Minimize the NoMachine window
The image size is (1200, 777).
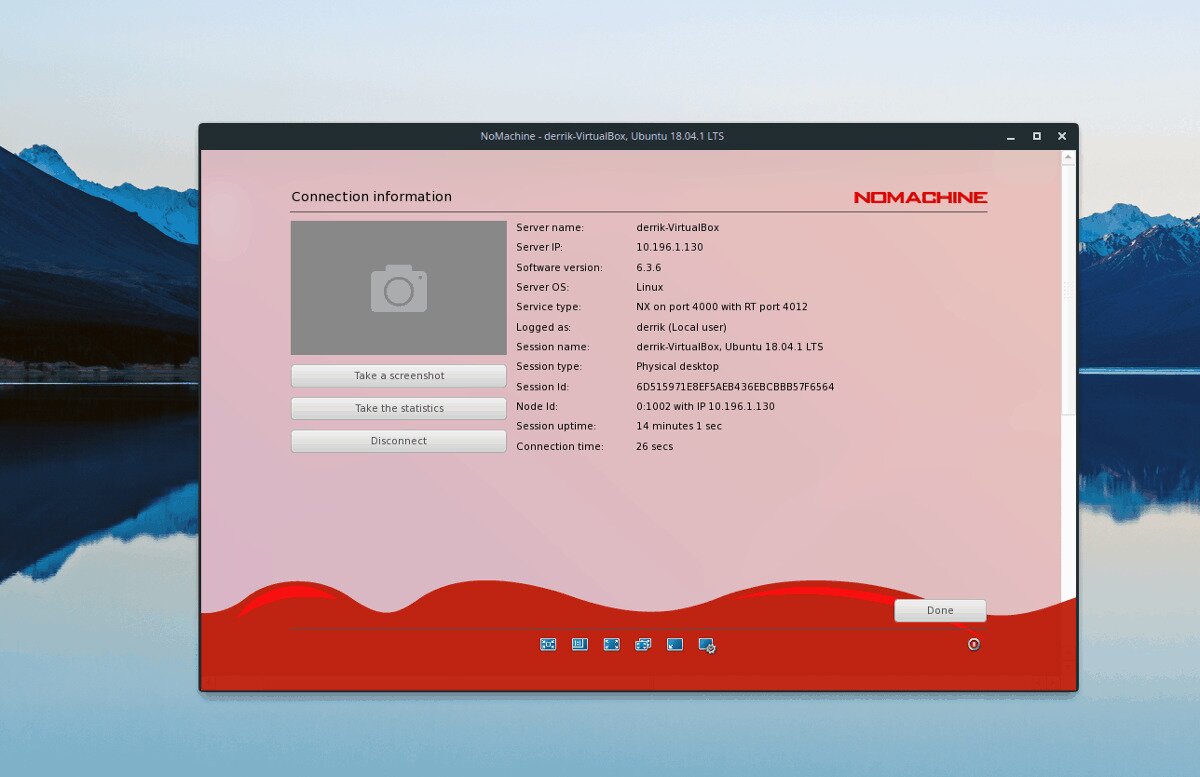1010,136
